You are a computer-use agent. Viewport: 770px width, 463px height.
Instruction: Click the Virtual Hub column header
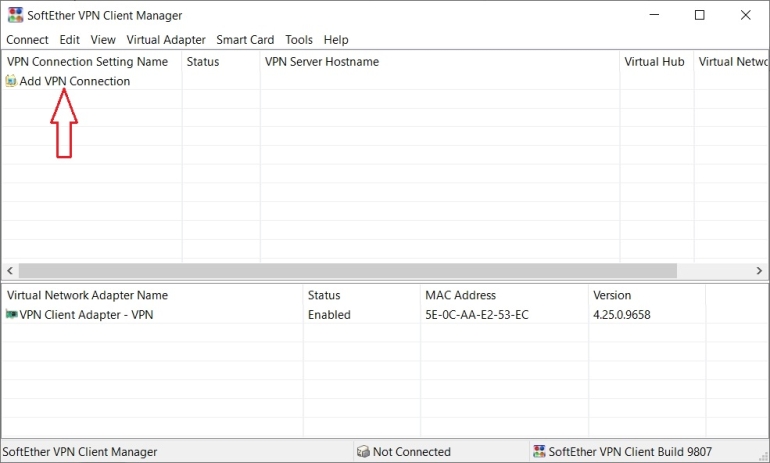point(654,62)
